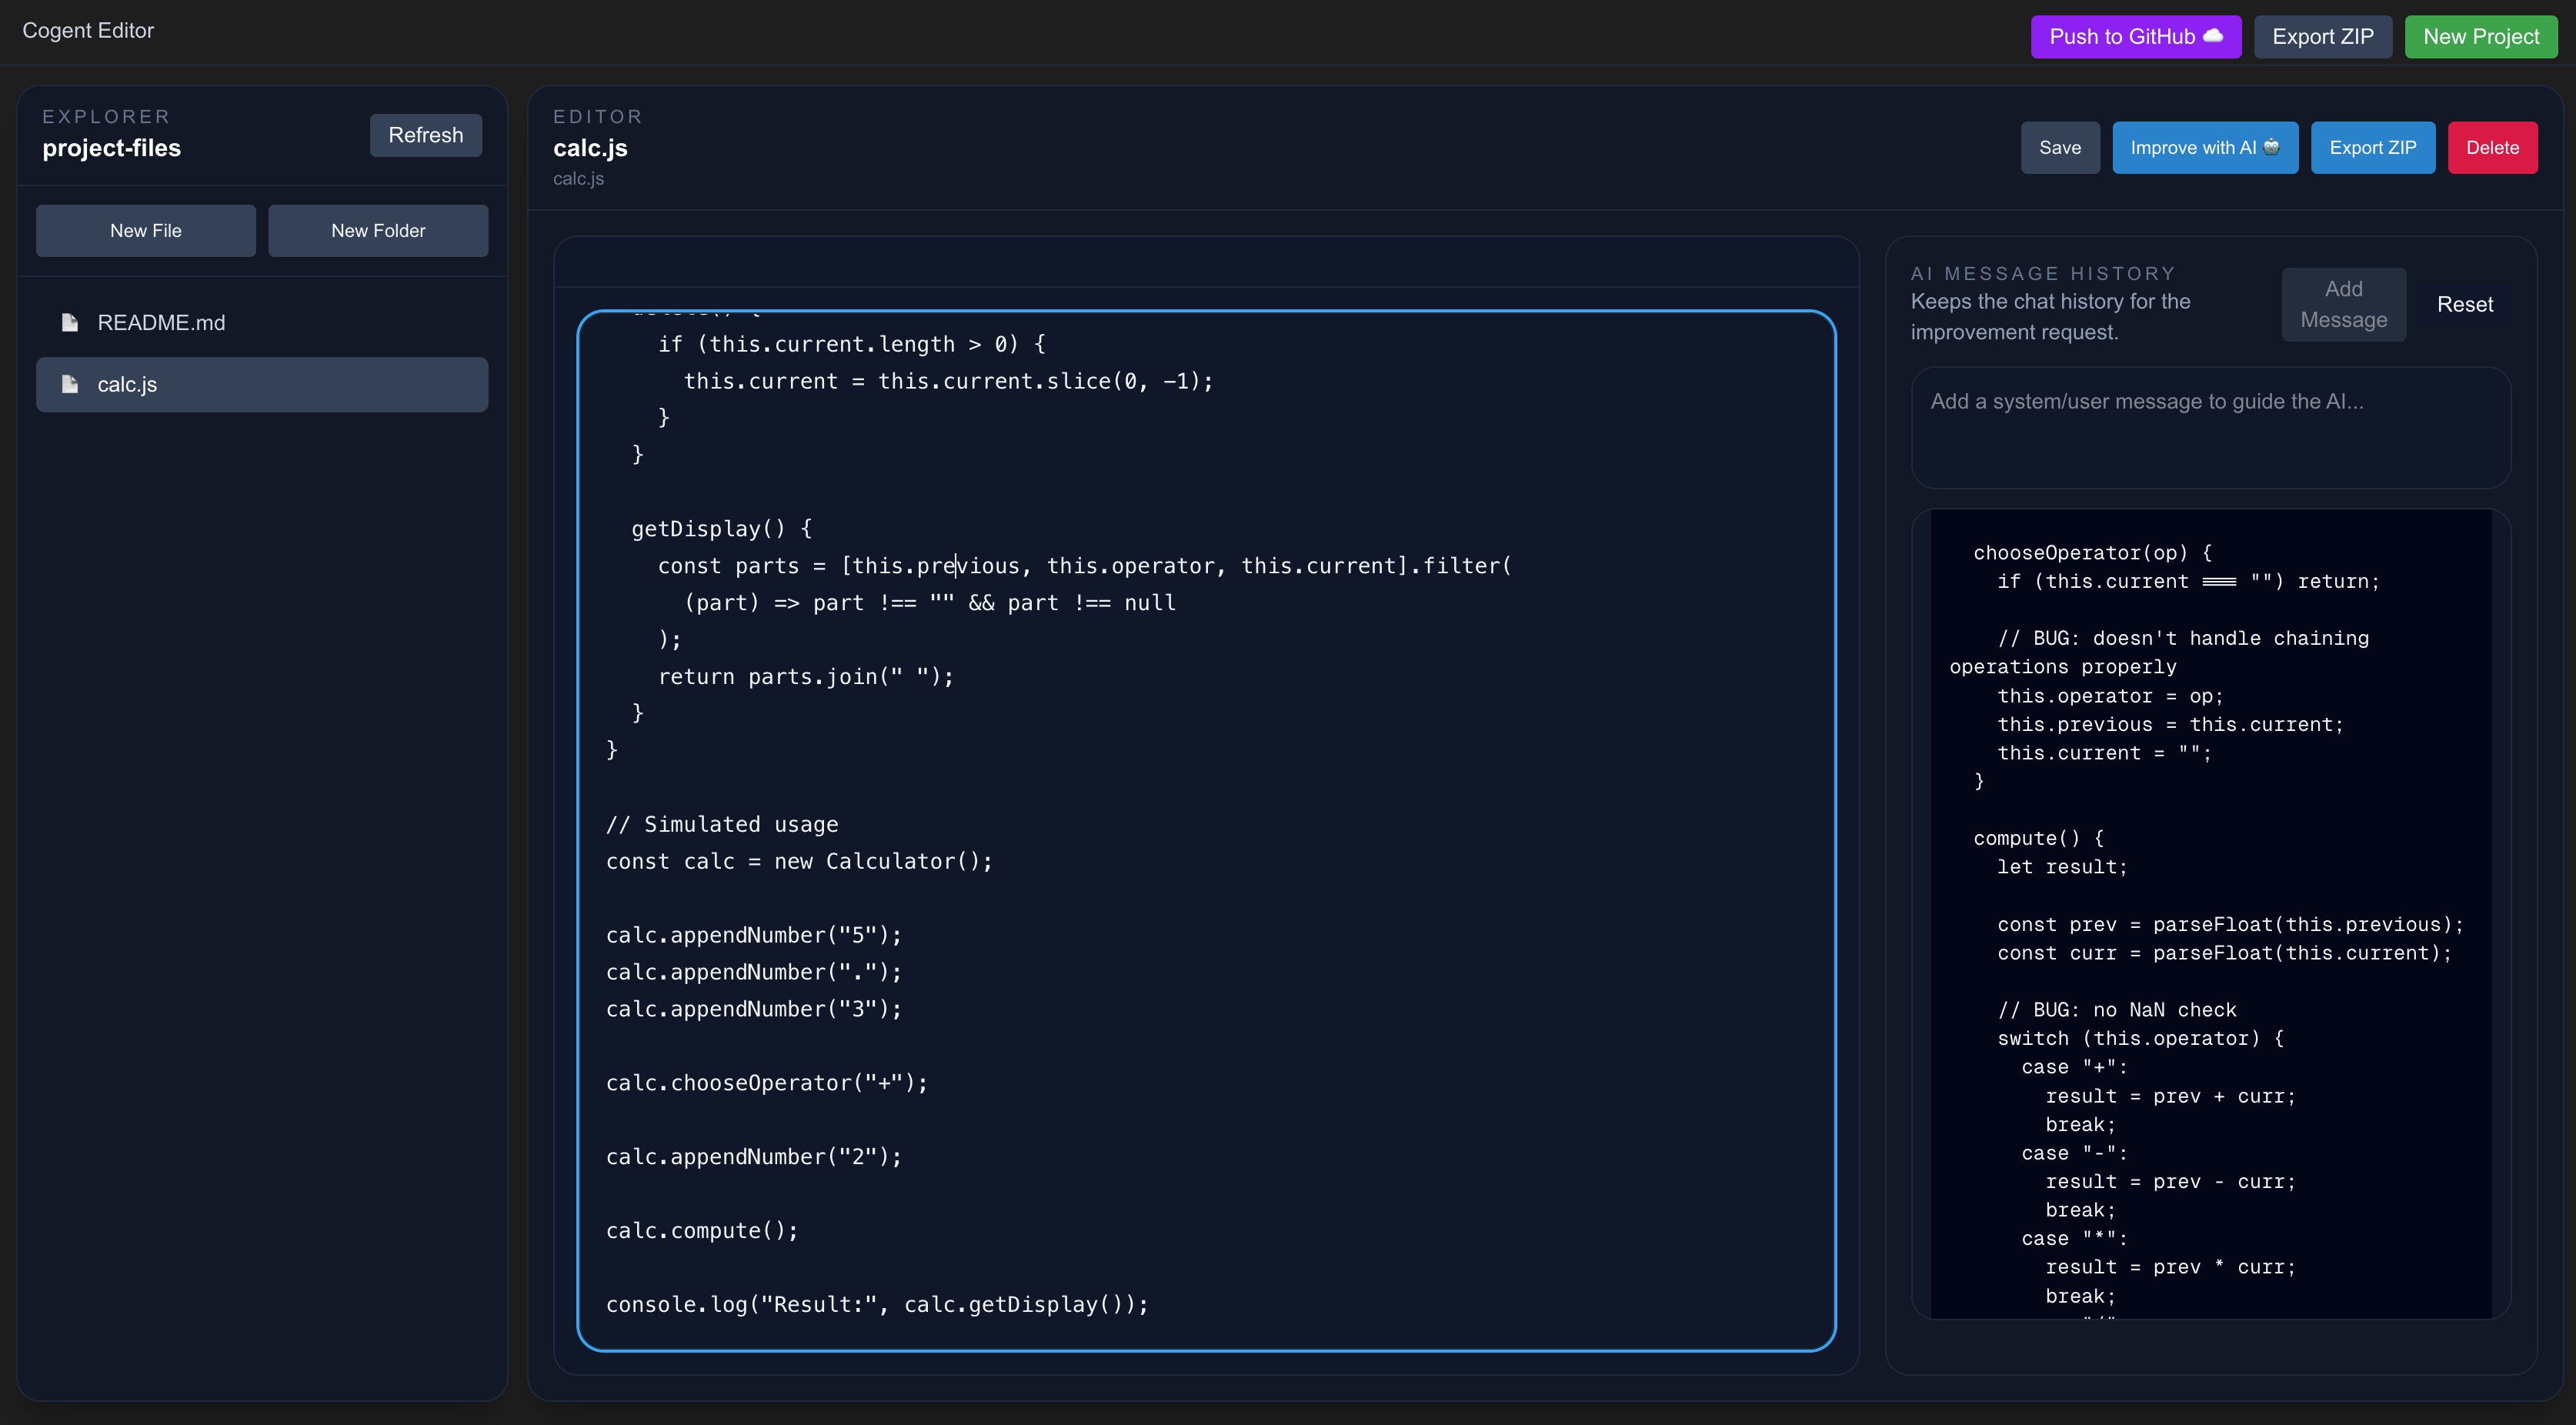
Task: Open README.md in the explorer
Action: point(160,322)
